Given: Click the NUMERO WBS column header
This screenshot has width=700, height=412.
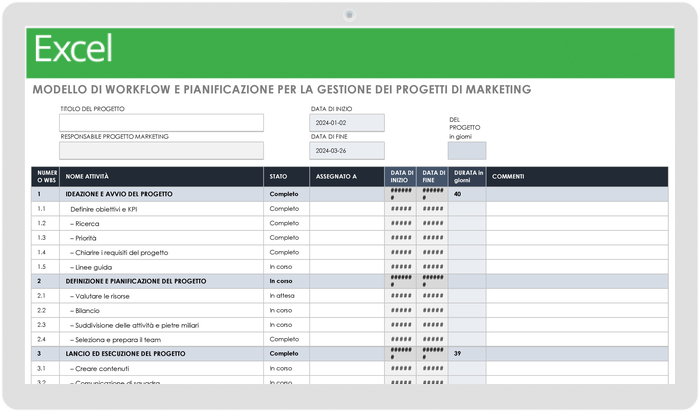Looking at the screenshot, I should 46,177.
